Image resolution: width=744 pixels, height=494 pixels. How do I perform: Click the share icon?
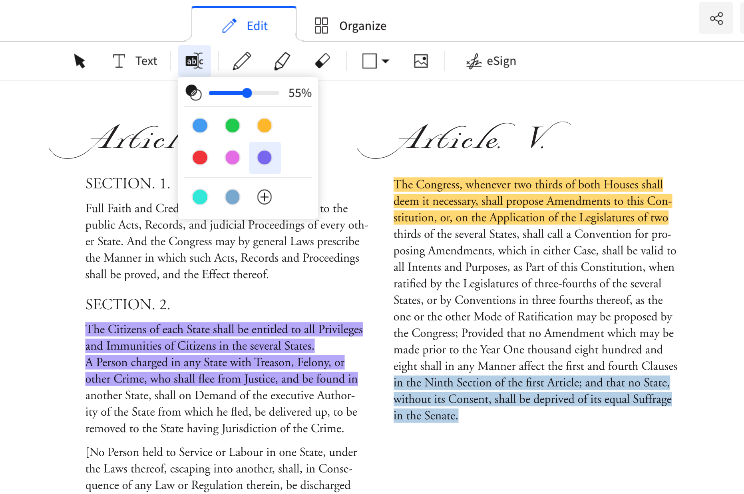pyautogui.click(x=716, y=19)
